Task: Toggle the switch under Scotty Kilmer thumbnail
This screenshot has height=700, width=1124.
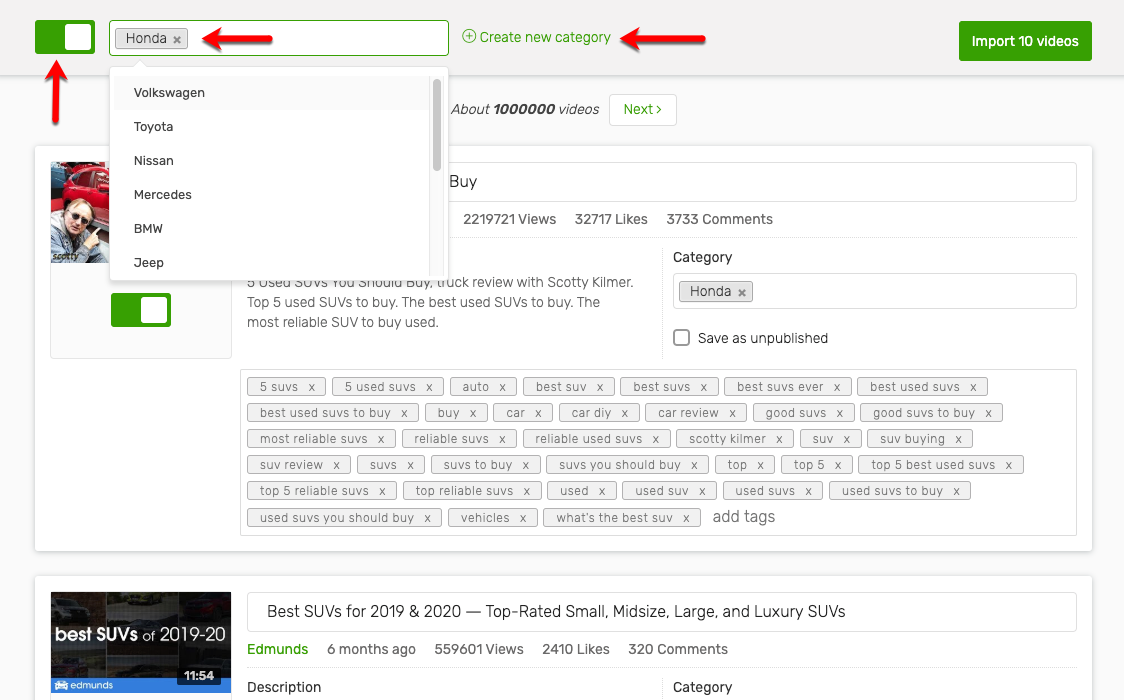Action: [x=141, y=310]
